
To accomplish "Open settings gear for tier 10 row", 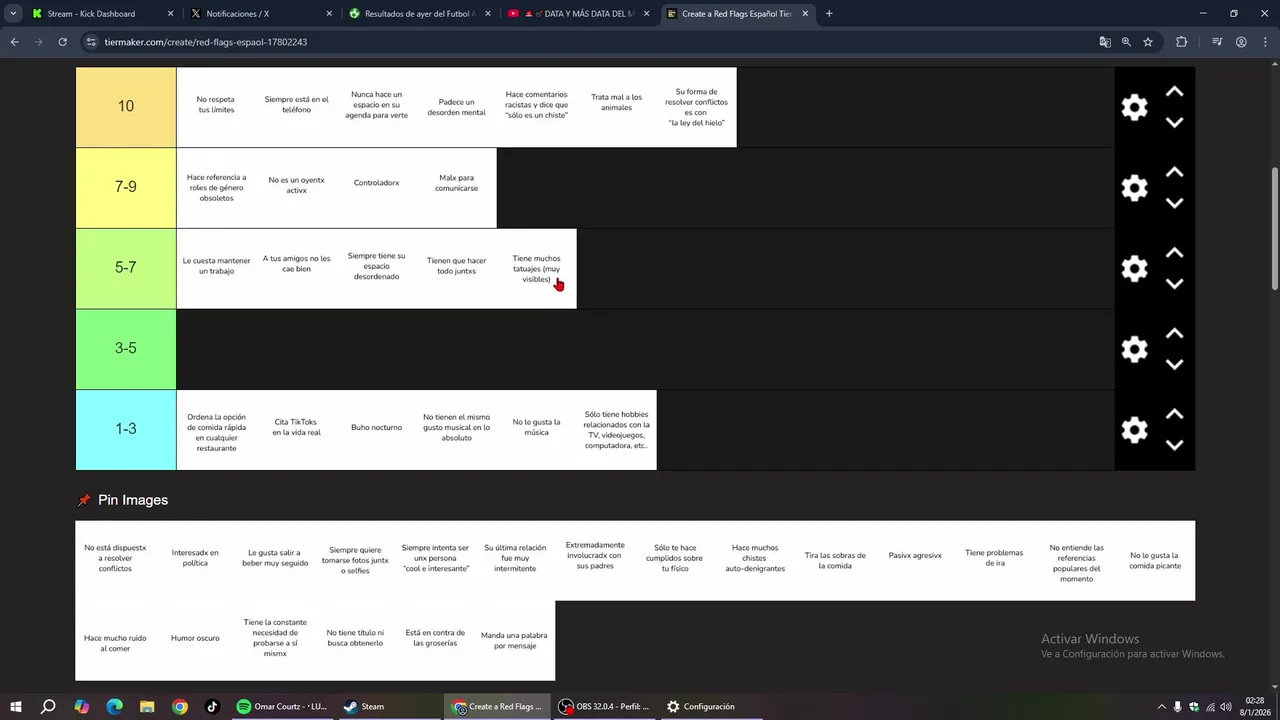I will (x=1134, y=107).
